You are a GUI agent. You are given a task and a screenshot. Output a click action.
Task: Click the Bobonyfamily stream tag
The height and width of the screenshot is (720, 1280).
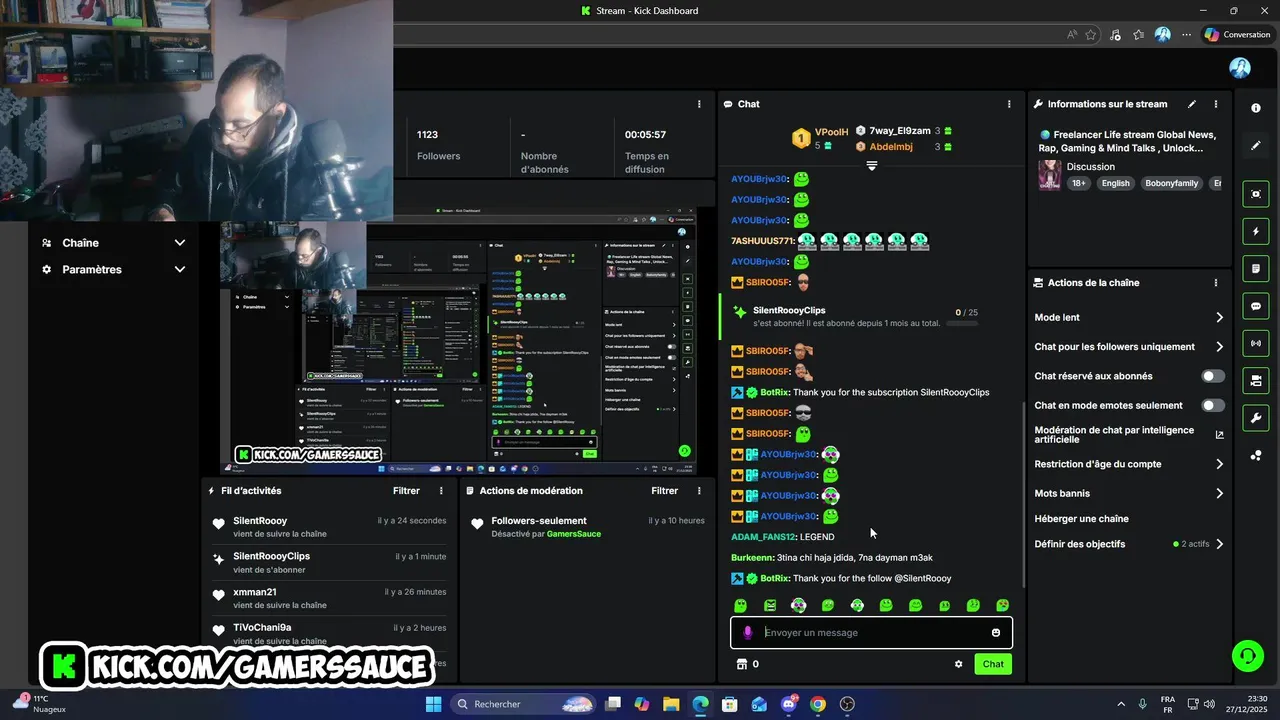[1172, 183]
